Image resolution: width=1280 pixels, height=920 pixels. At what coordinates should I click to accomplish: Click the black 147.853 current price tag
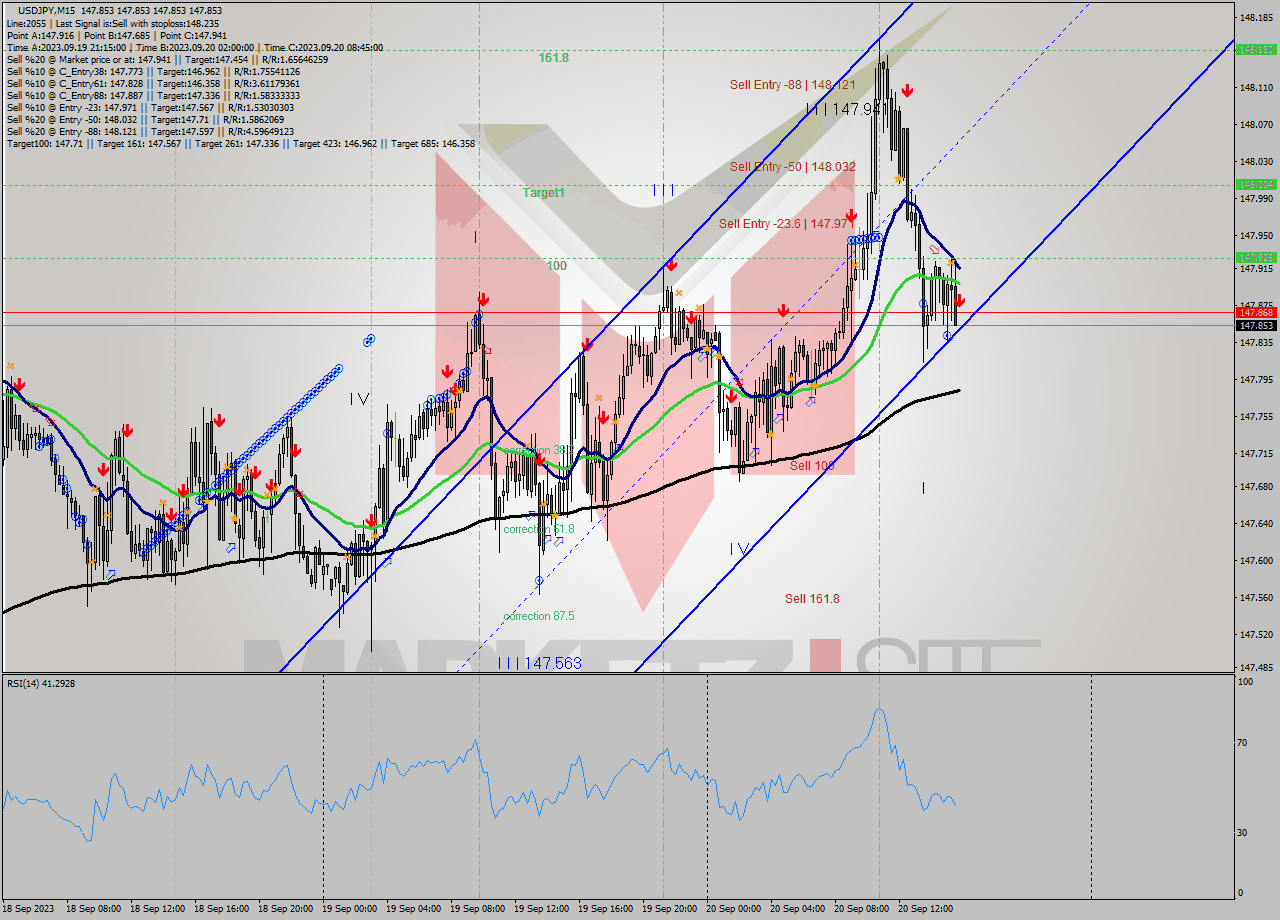[x=1256, y=325]
